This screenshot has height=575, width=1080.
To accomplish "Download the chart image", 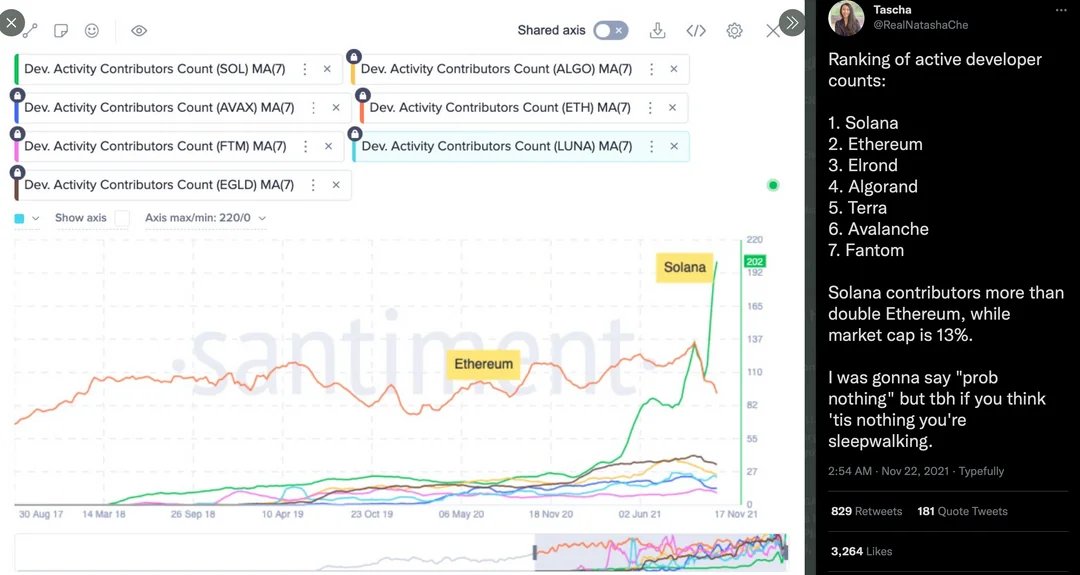I will pyautogui.click(x=658, y=30).
